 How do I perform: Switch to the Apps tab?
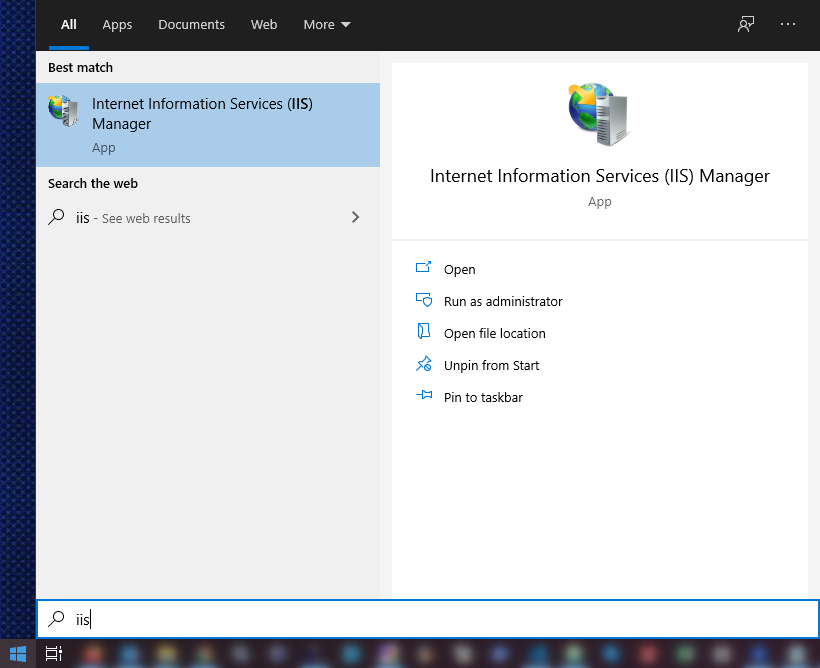117,24
